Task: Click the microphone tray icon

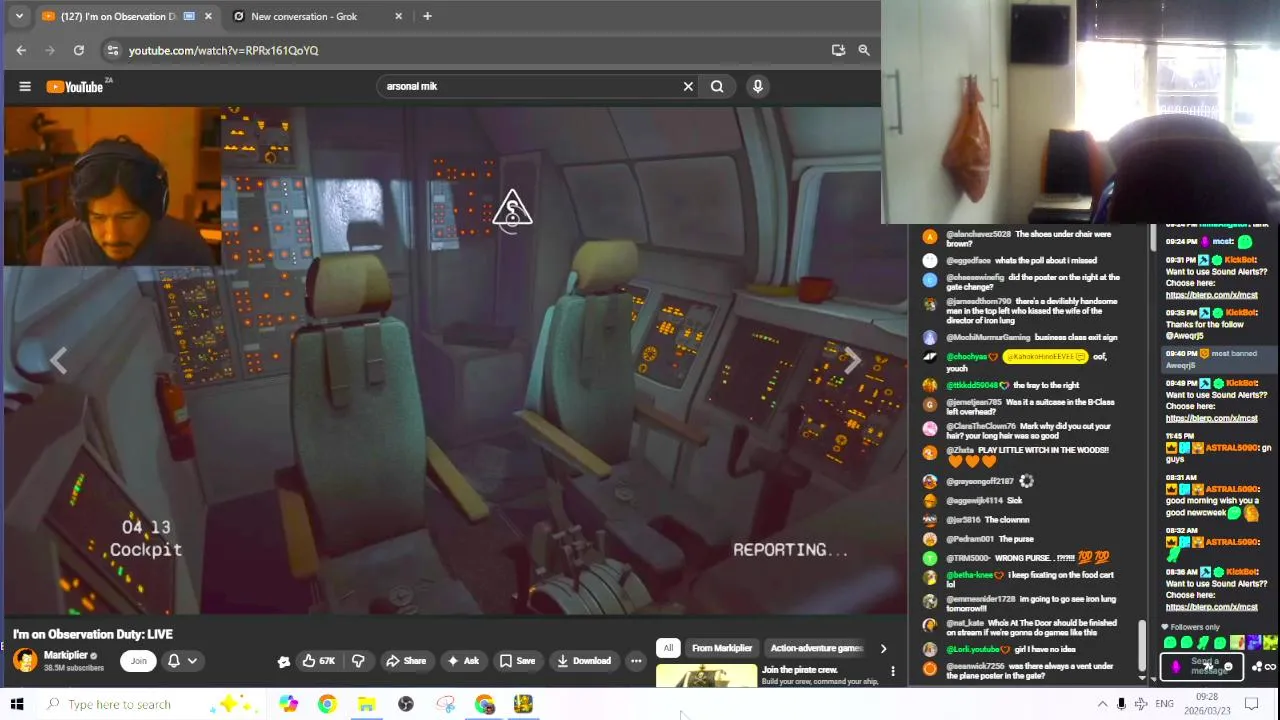Action: point(1121,704)
